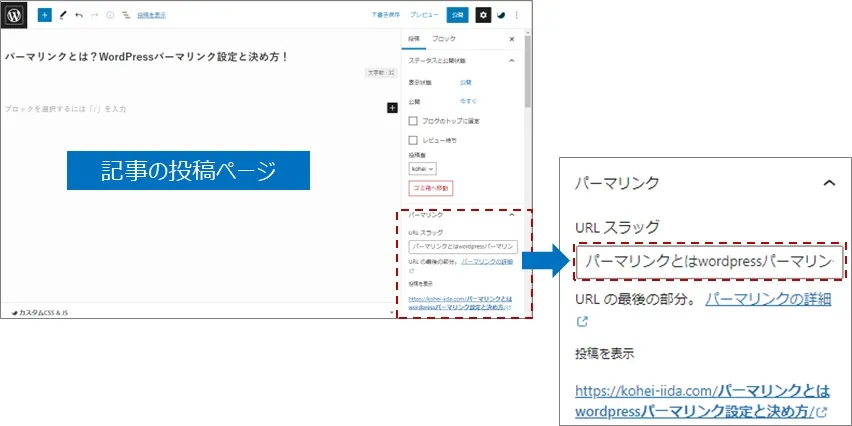
Task: Switch to the 投稿 sidebar tab
Action: [x=414, y=39]
